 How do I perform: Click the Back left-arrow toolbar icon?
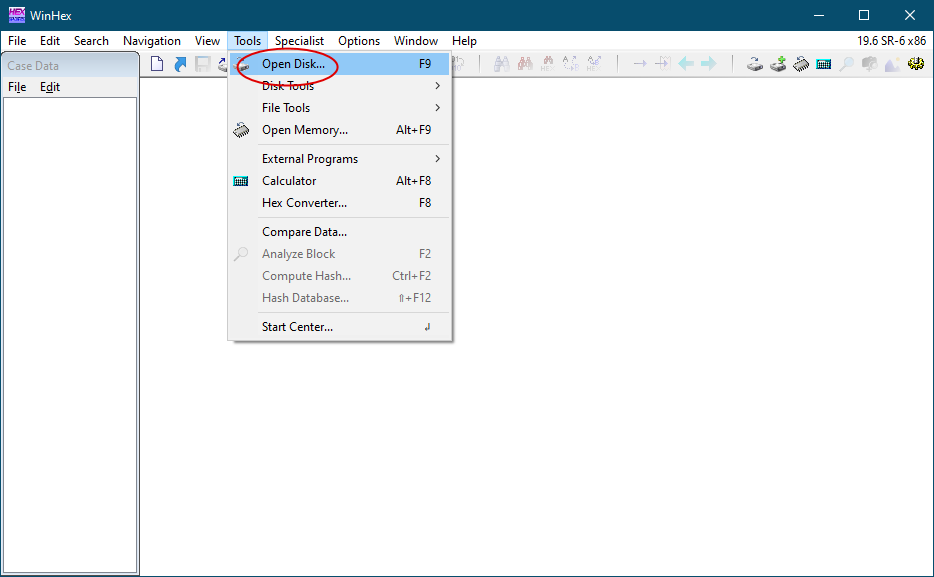(x=686, y=64)
